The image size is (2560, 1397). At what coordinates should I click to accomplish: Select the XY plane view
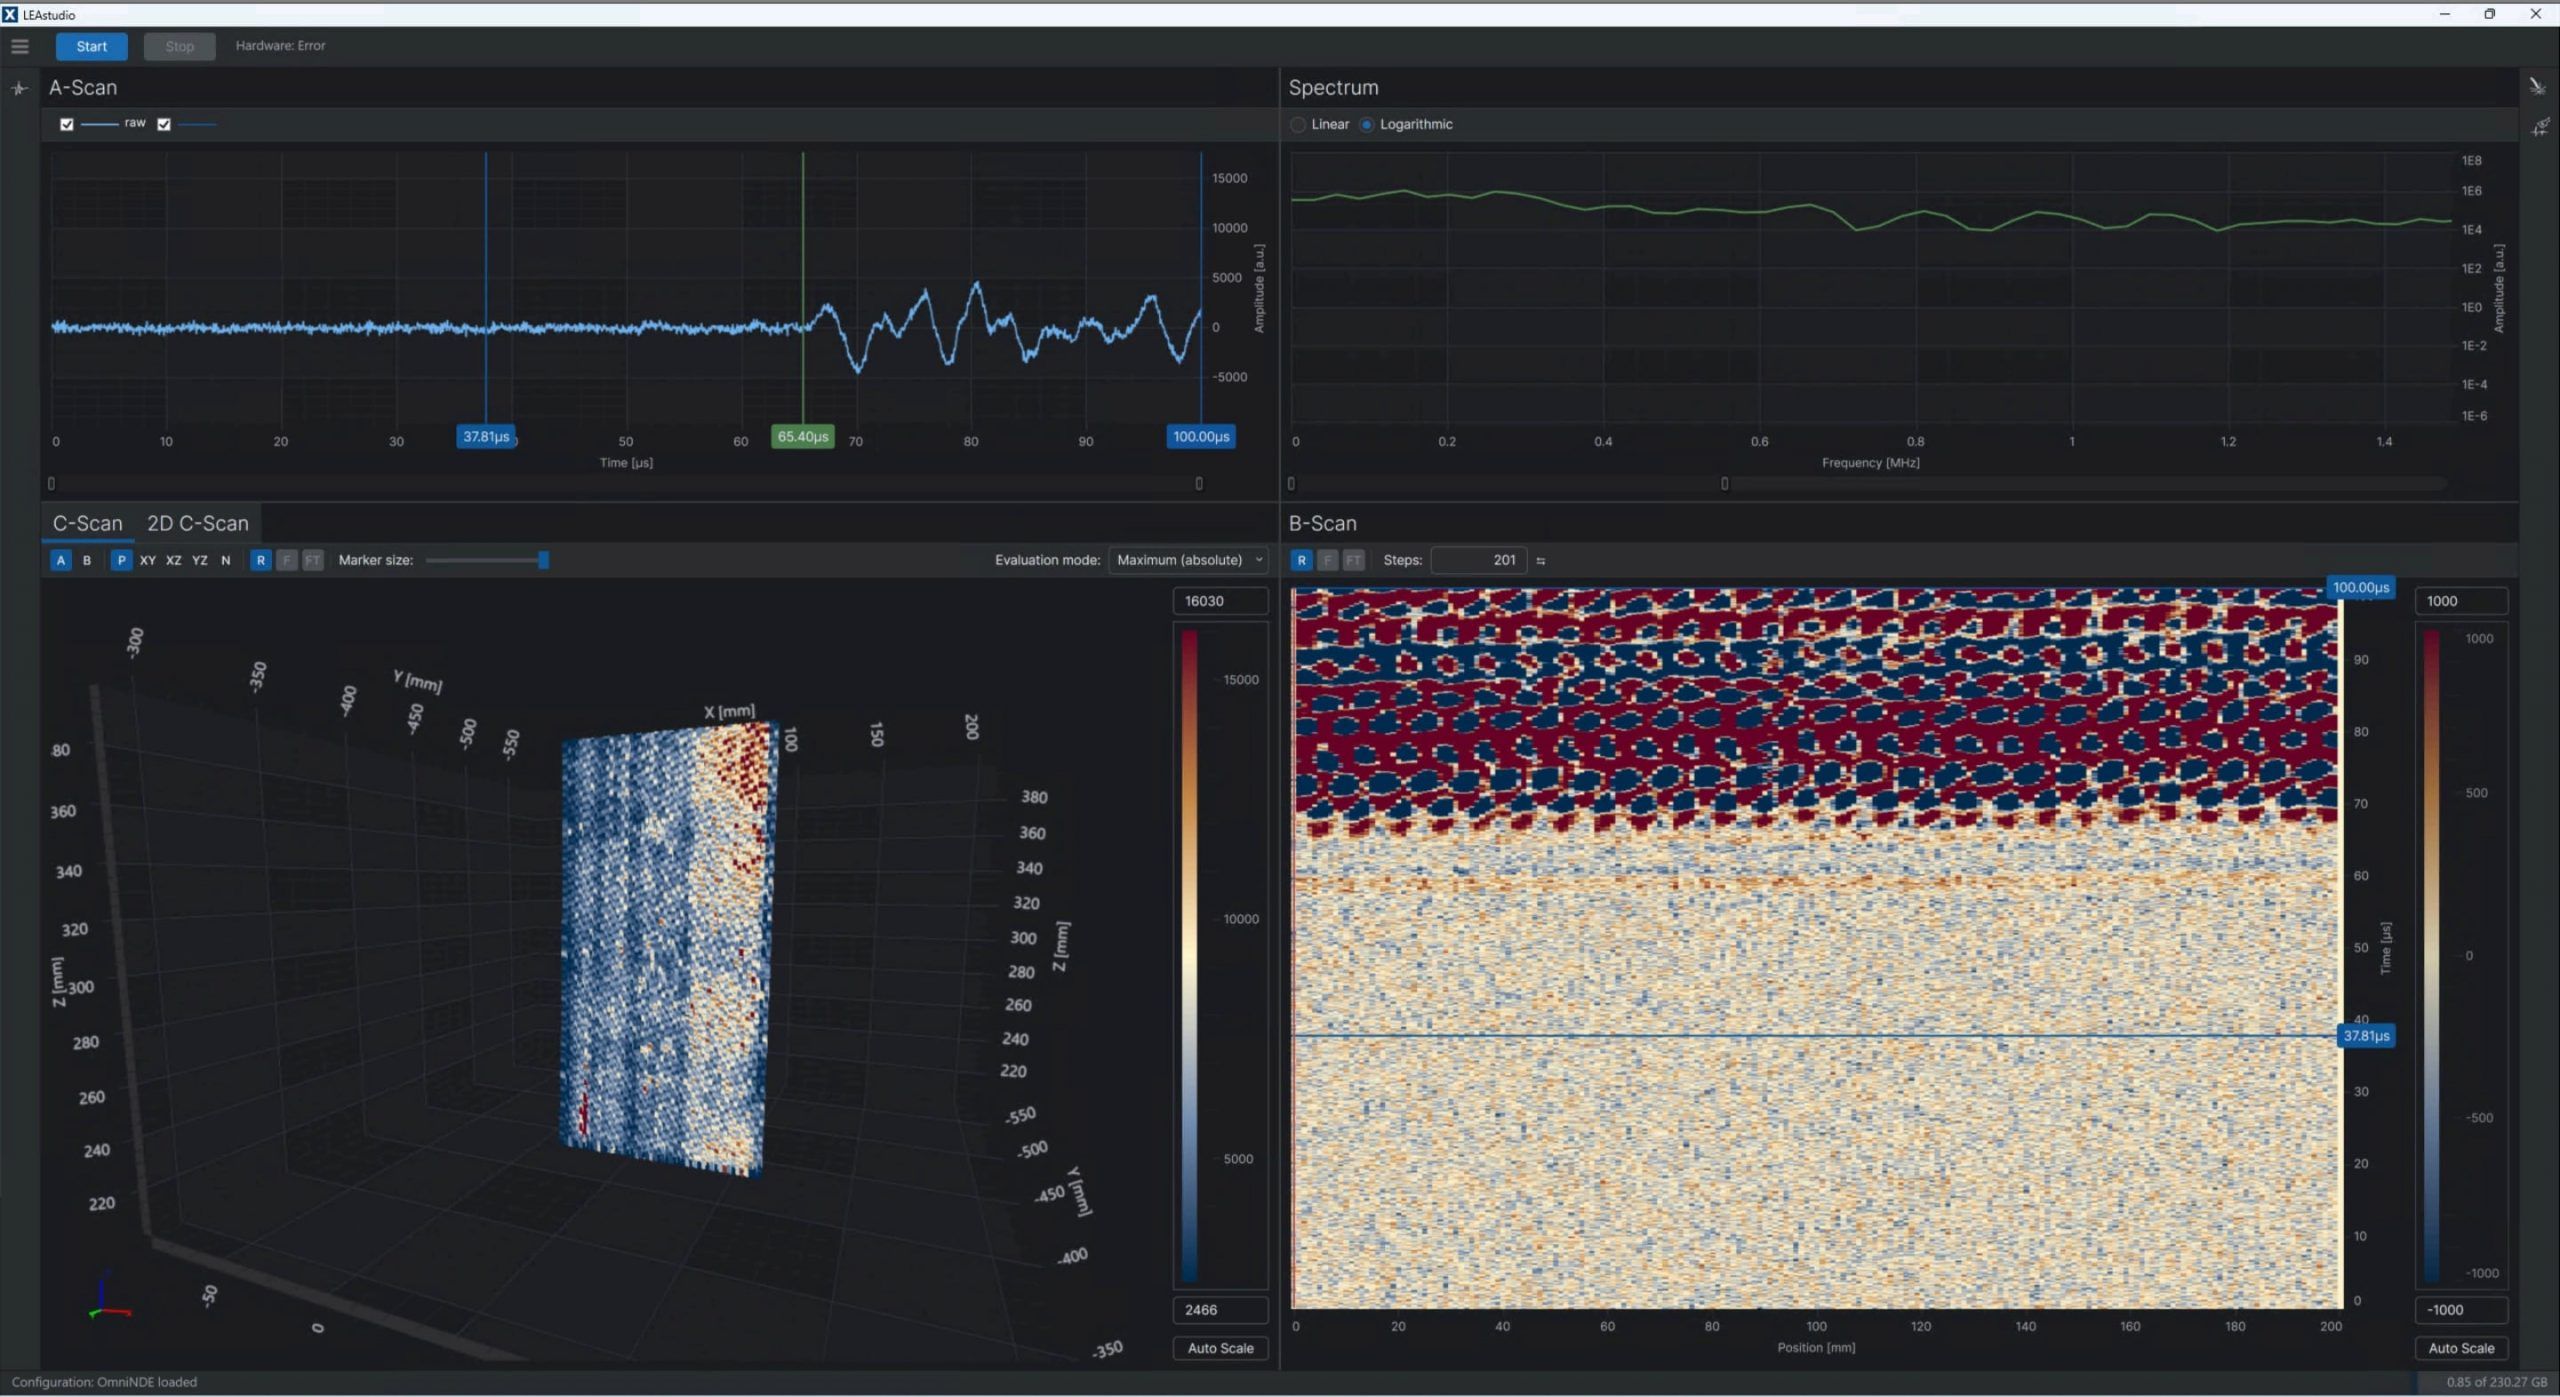[148, 560]
